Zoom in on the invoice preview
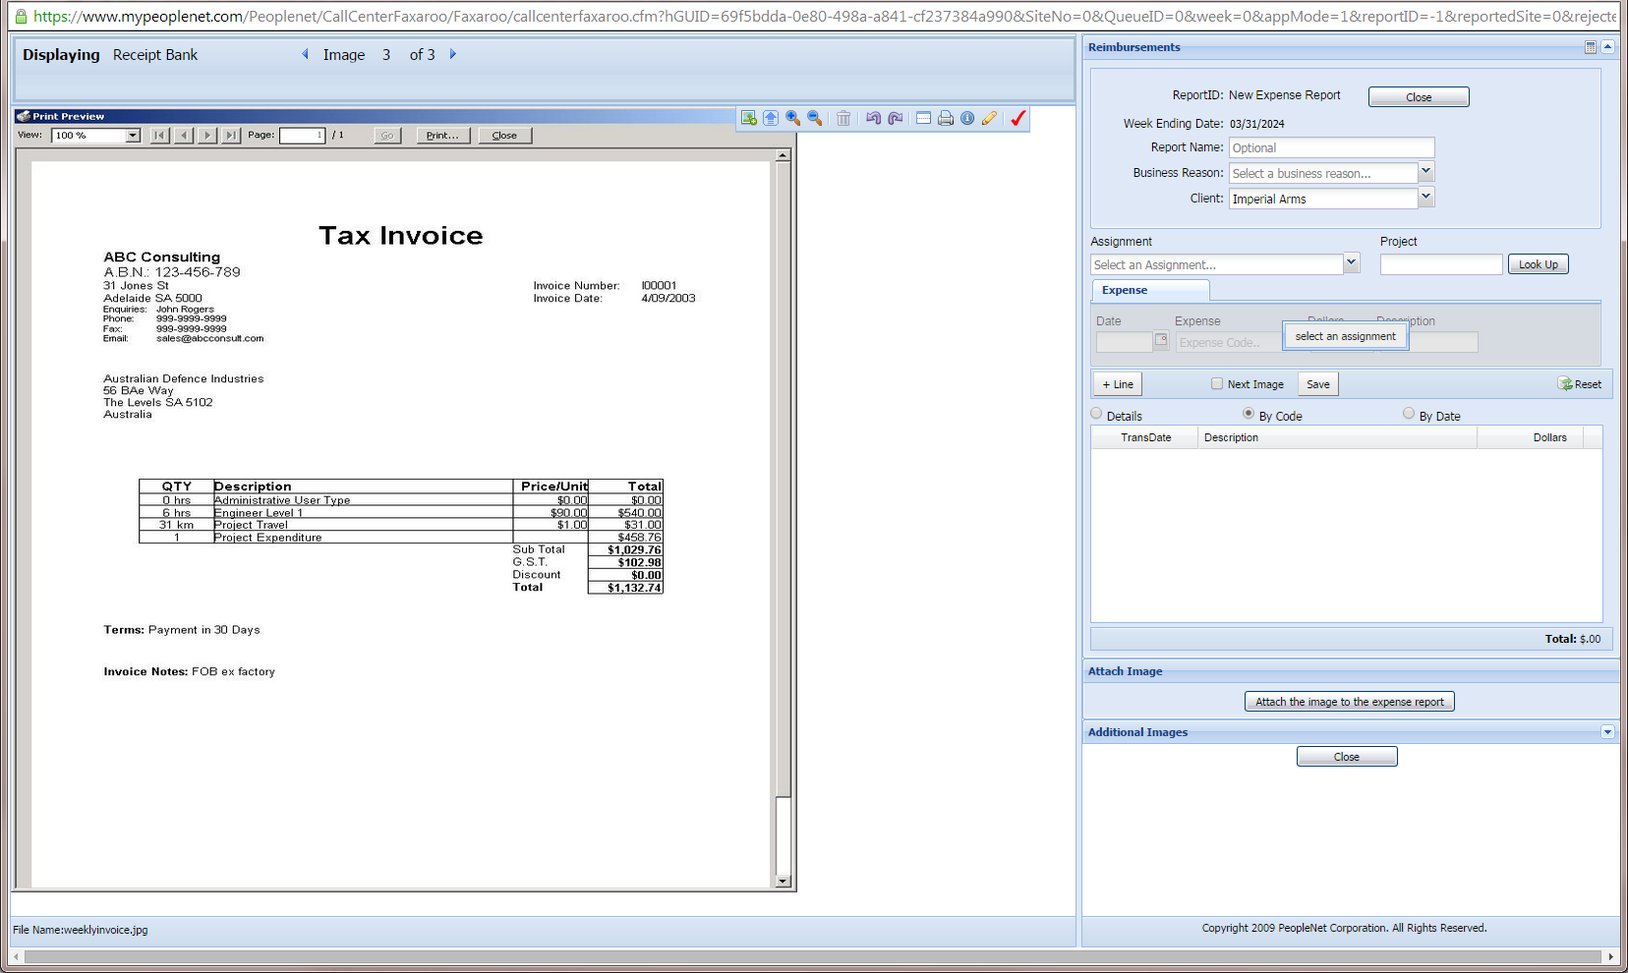Screen dimensions: 1628x973 tap(792, 118)
